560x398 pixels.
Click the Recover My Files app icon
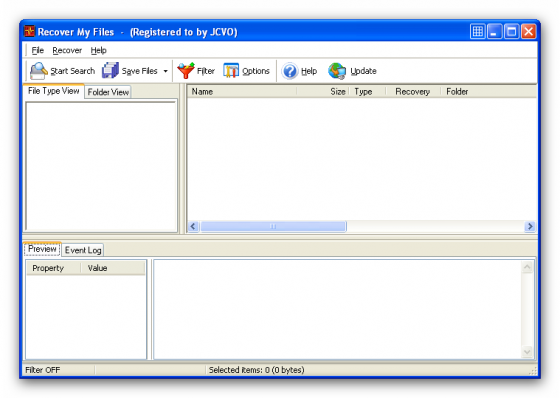click(x=30, y=31)
